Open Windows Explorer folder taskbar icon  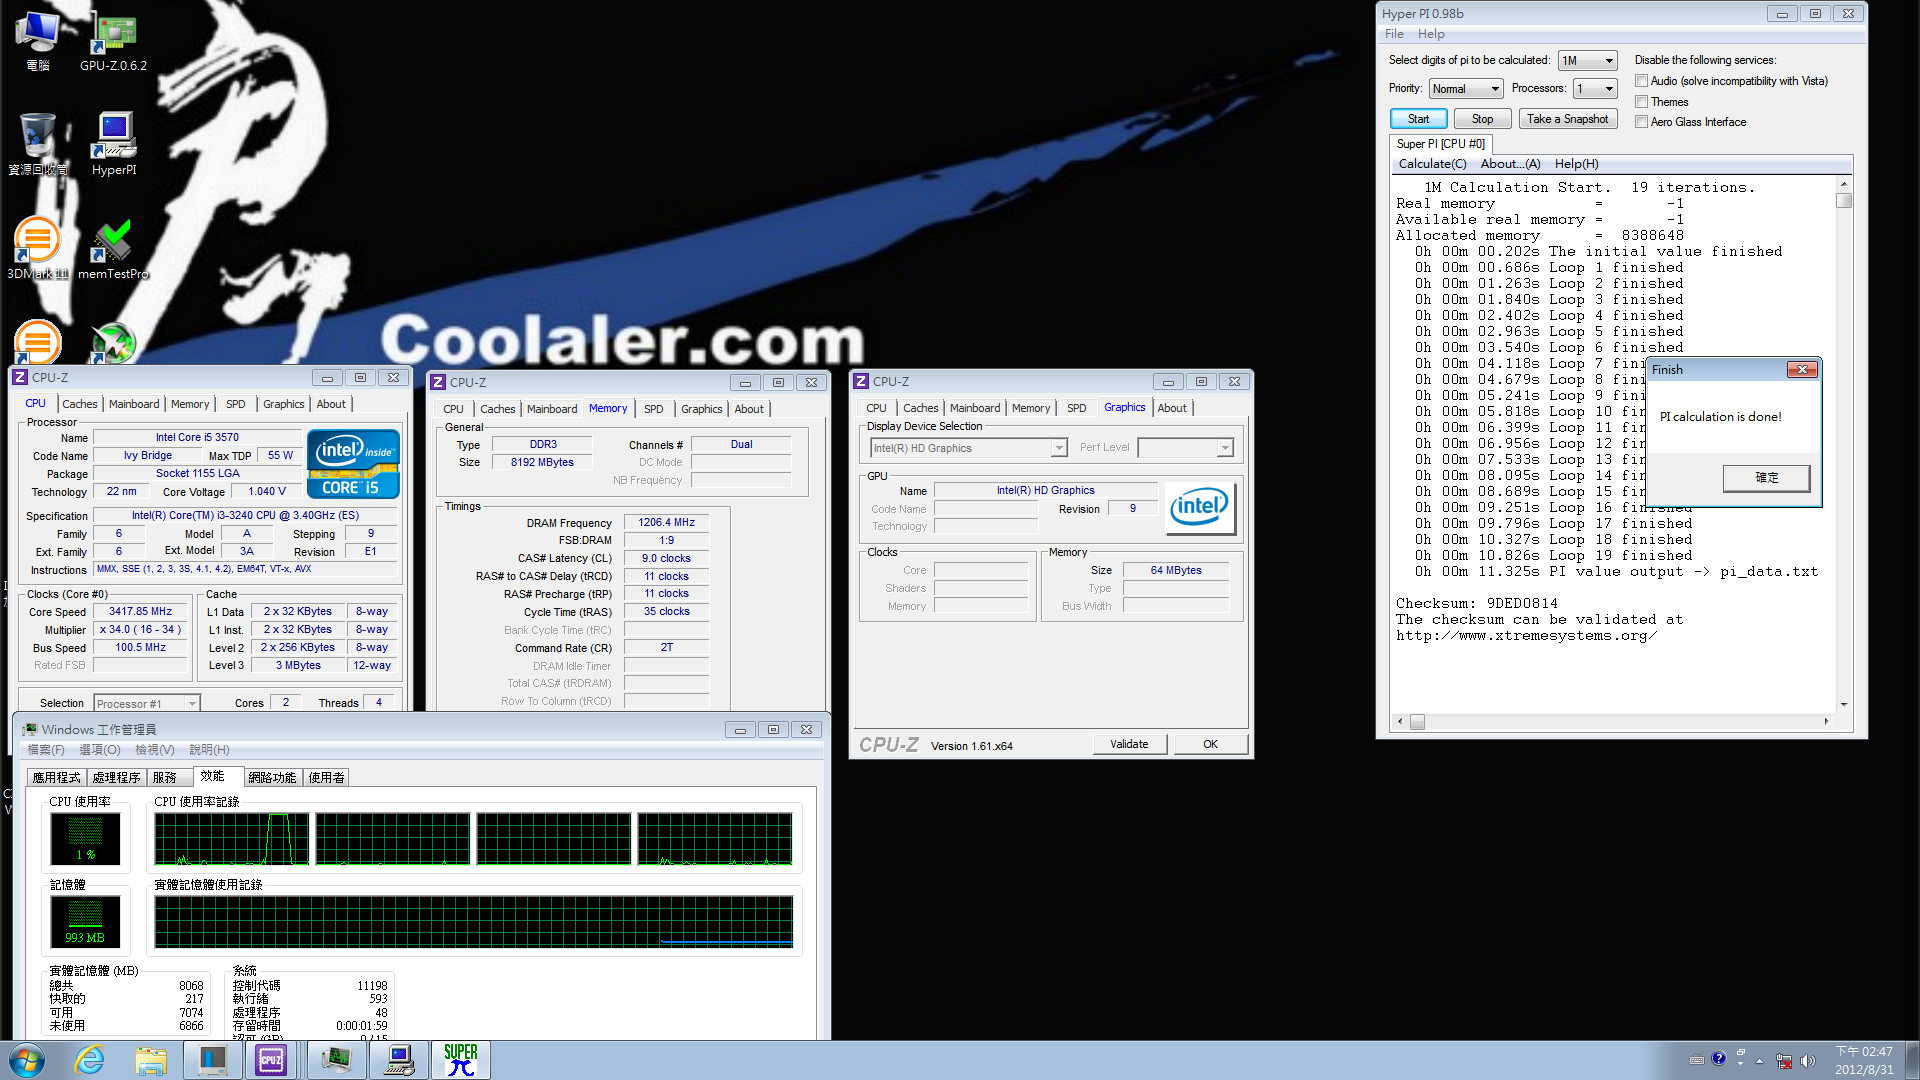pyautogui.click(x=151, y=1060)
